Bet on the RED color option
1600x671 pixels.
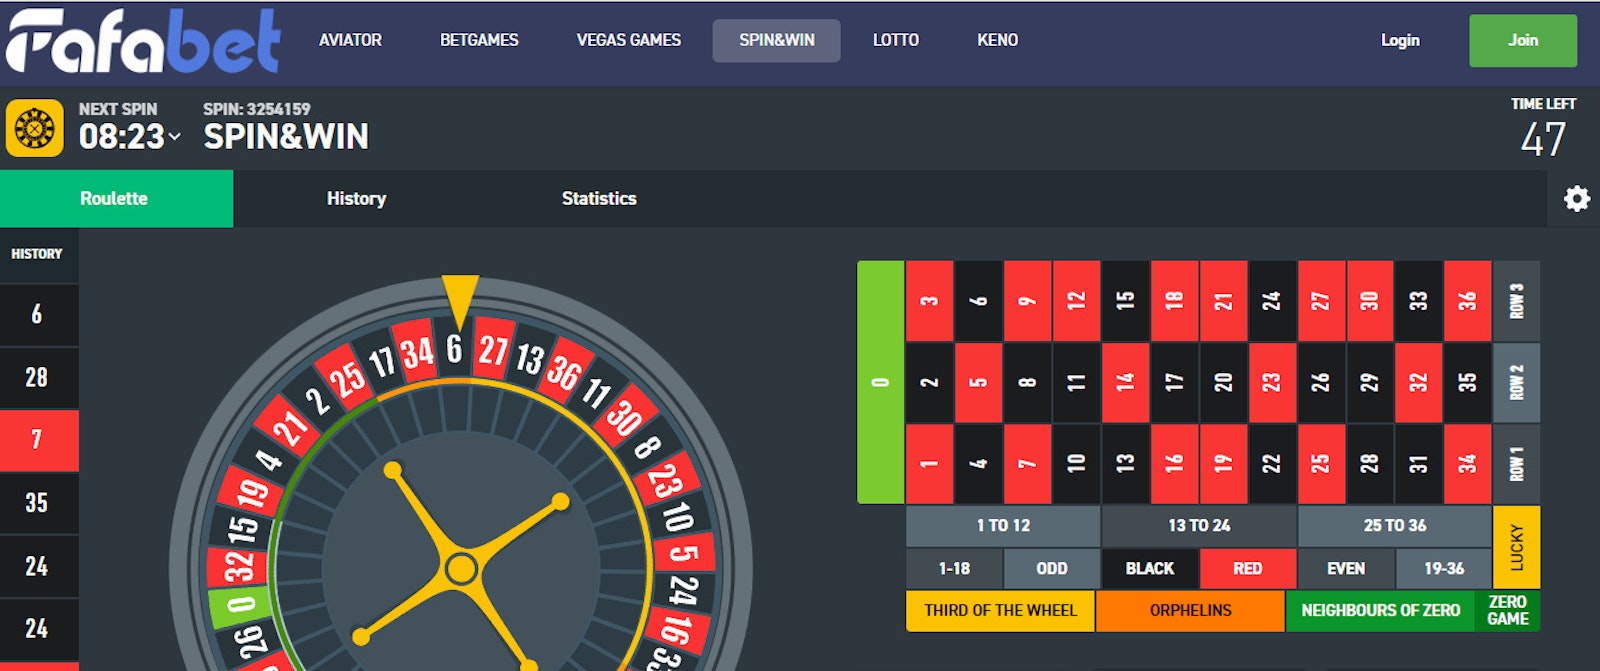(x=1247, y=568)
